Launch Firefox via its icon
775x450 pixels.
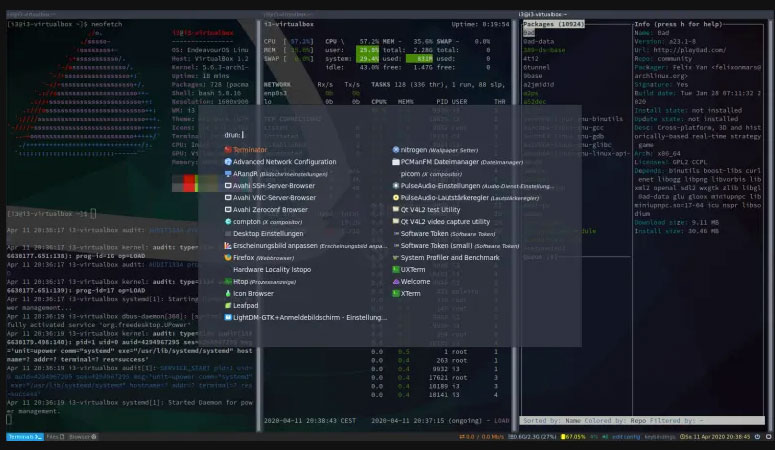point(228,258)
